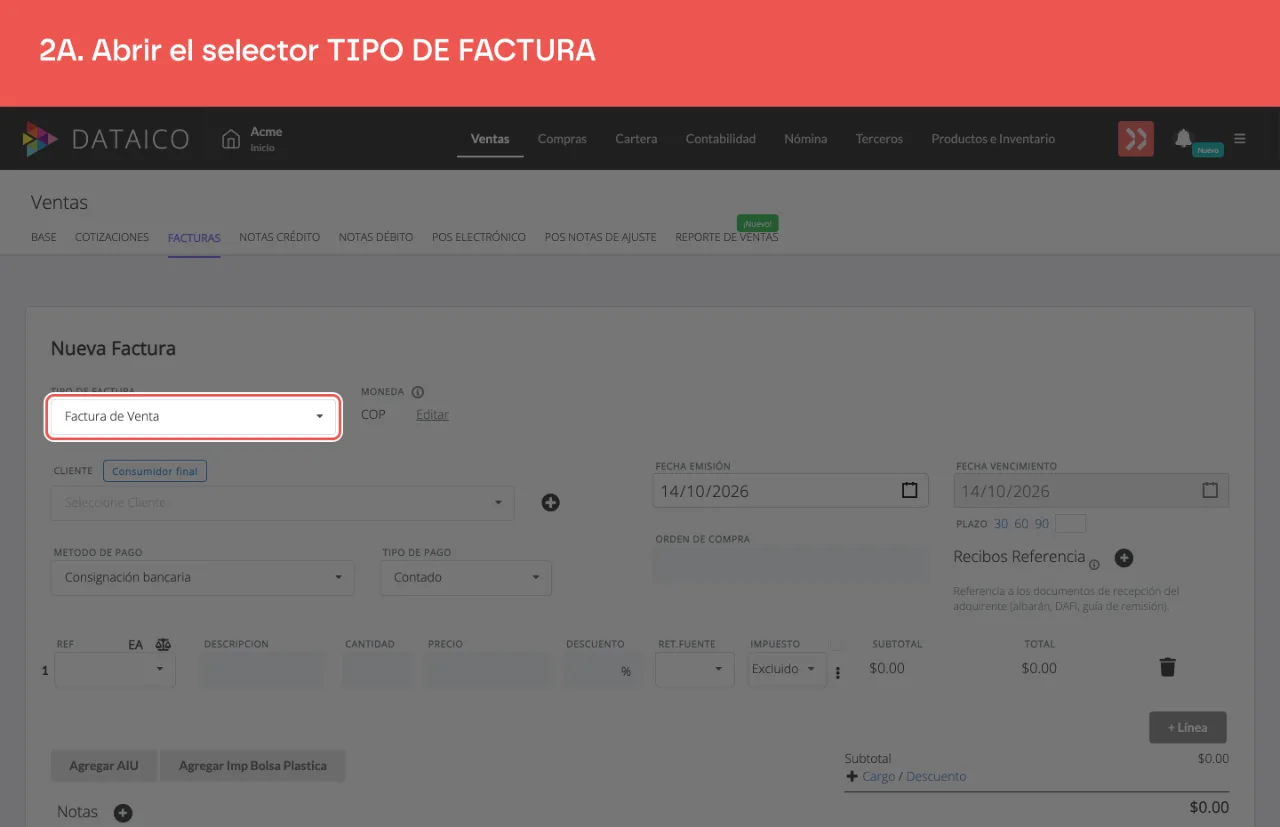Open the notifications bell icon

[1184, 138]
